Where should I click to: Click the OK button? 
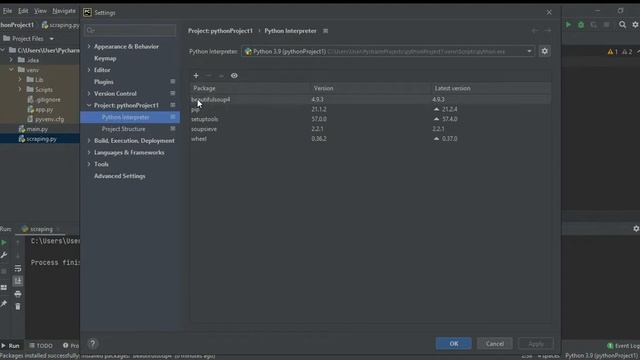click(x=453, y=344)
